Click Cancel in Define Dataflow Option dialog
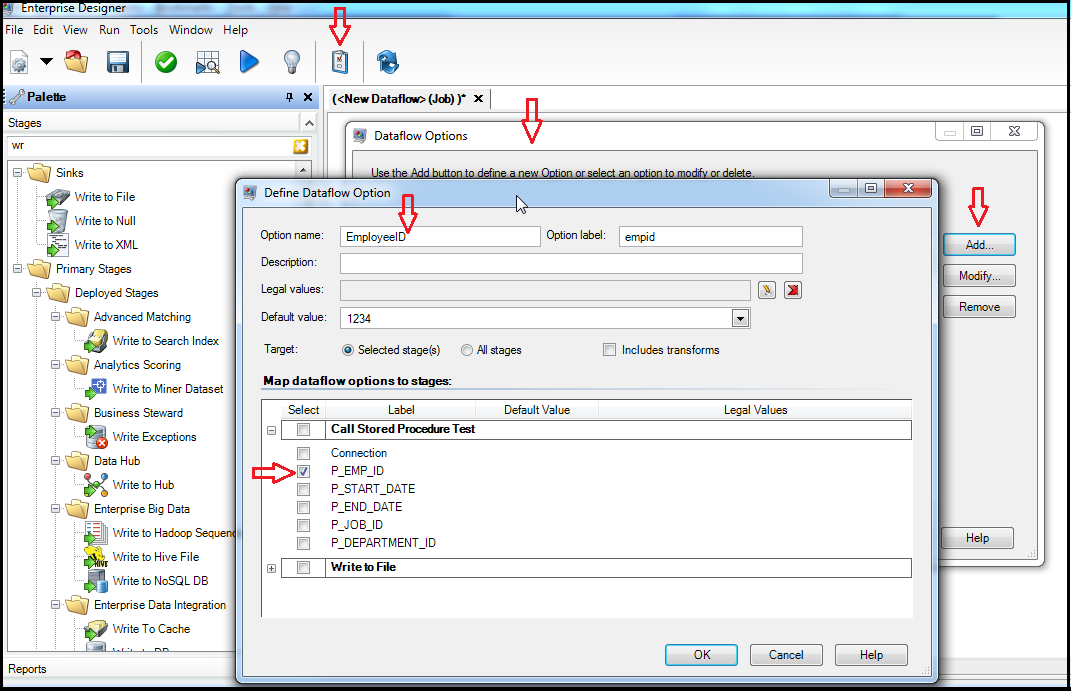 [786, 655]
